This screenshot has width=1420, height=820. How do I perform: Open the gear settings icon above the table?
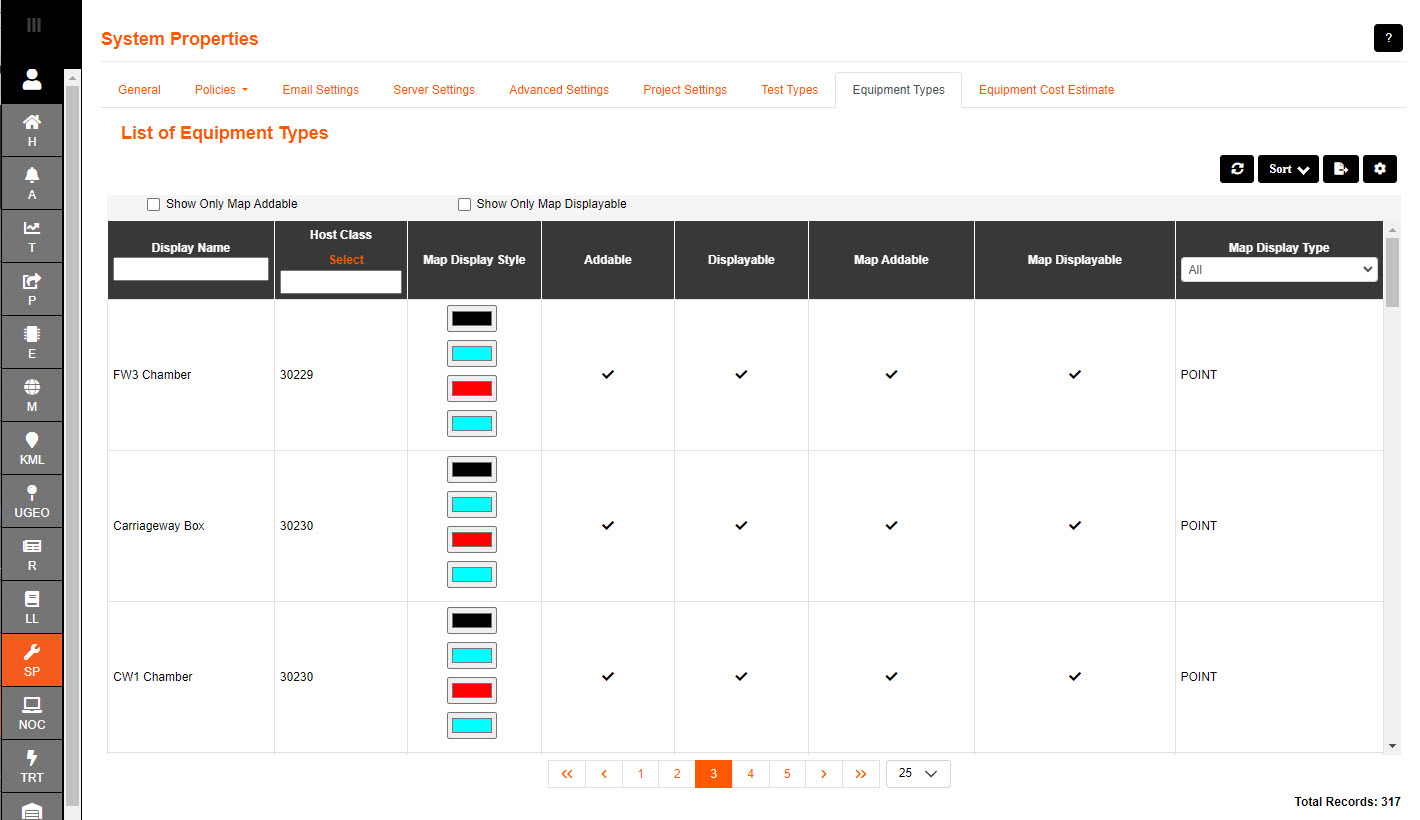point(1380,169)
